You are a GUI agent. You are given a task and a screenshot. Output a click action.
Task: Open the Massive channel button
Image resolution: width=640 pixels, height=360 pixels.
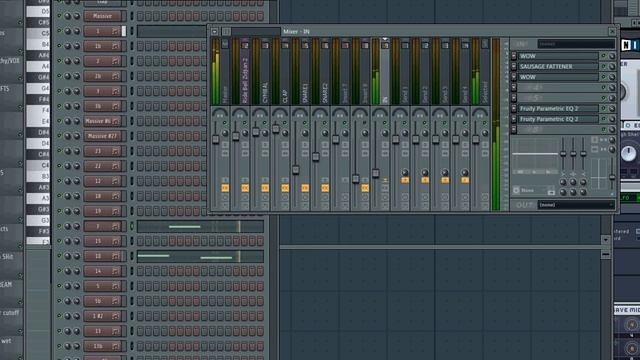tap(102, 16)
